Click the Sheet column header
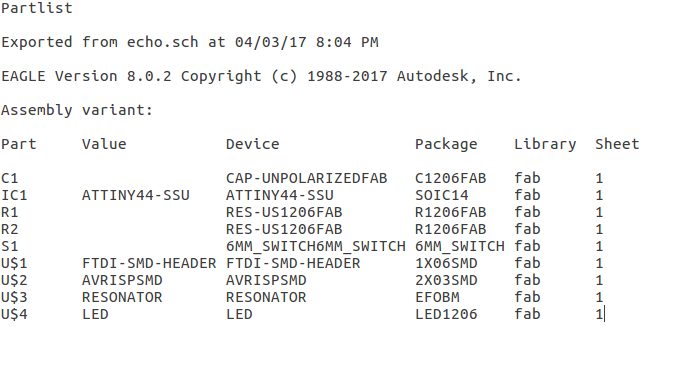Screen dimensions: 687x370 click(617, 144)
